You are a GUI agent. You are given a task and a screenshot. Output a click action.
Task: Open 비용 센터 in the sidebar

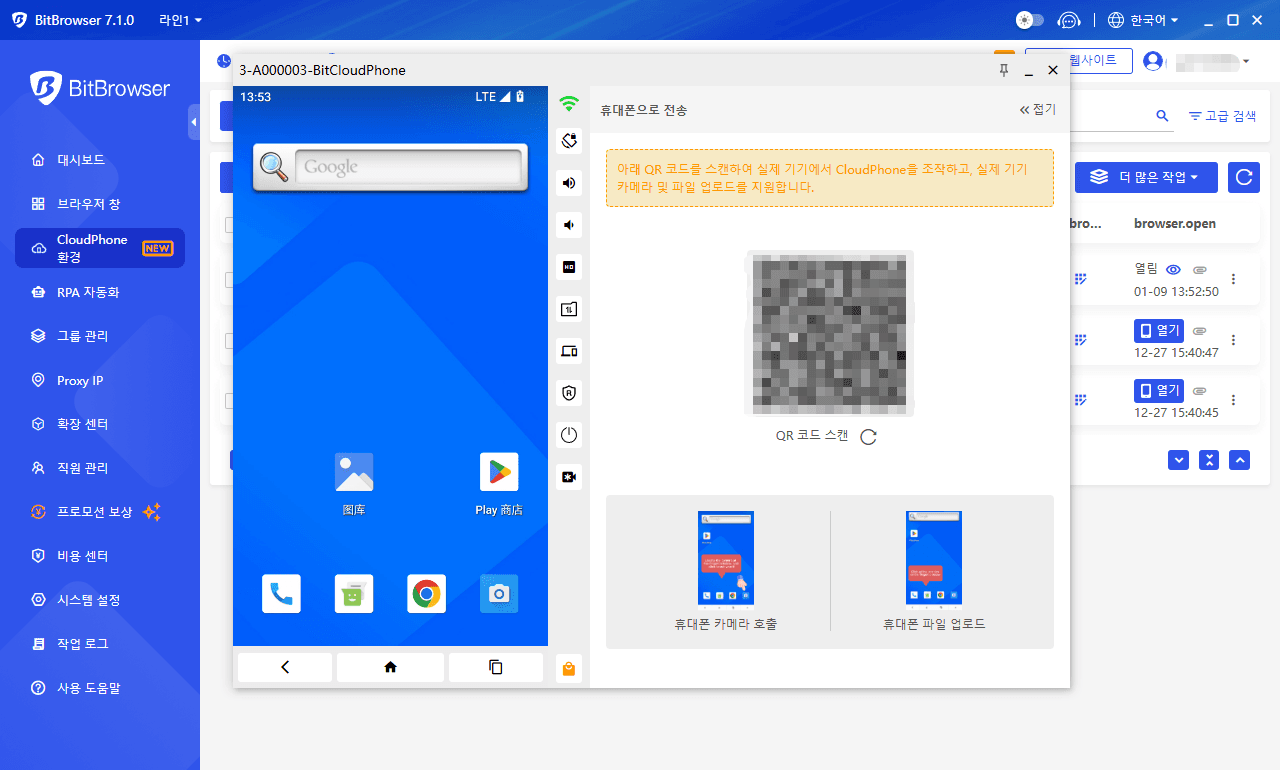(100, 556)
